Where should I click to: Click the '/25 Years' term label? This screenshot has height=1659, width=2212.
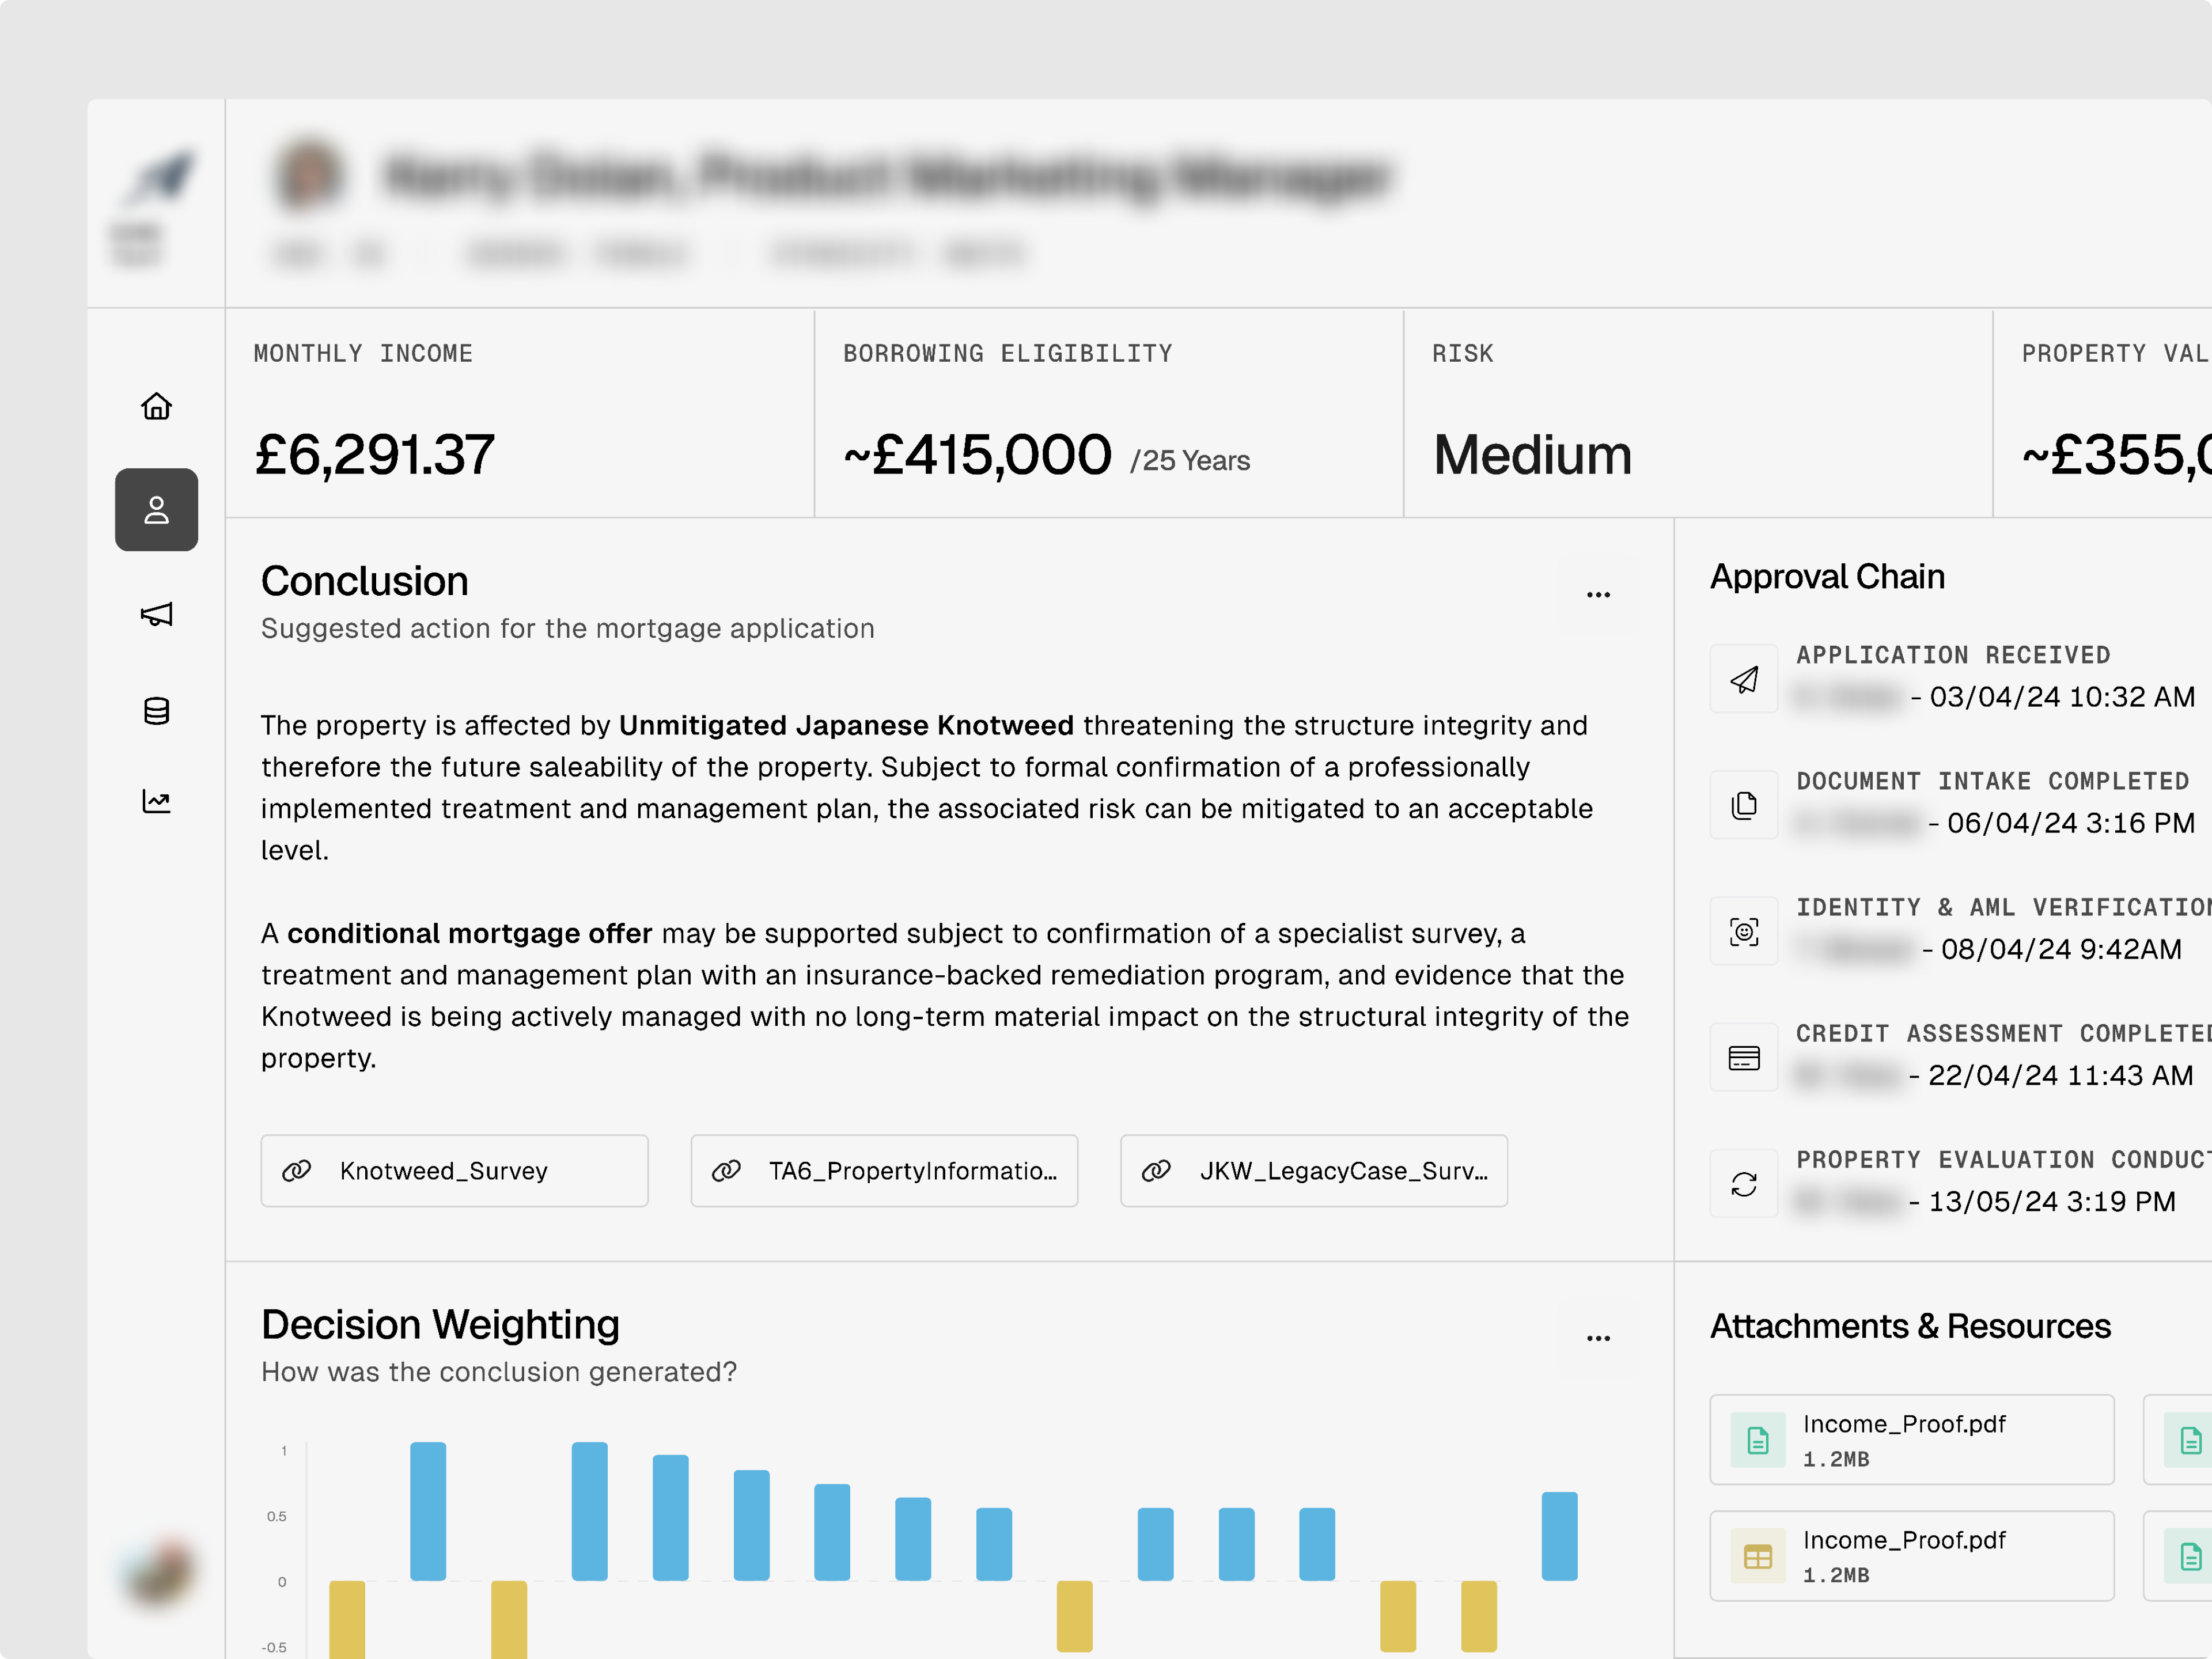1190,461
